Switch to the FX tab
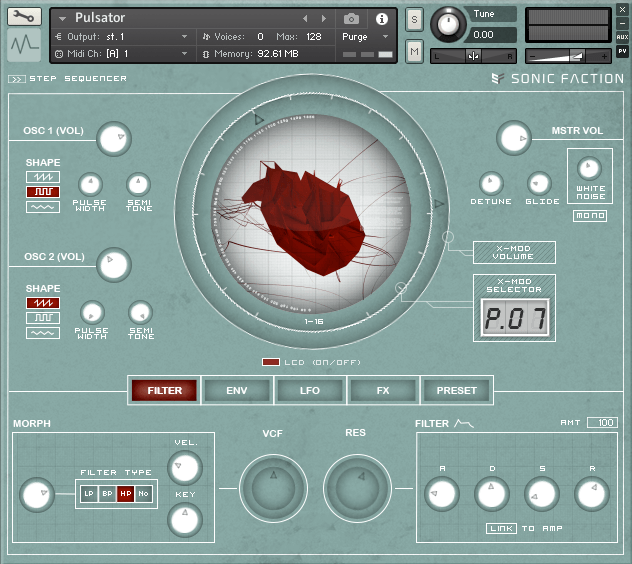Viewport: 632px width, 564px height. (383, 390)
